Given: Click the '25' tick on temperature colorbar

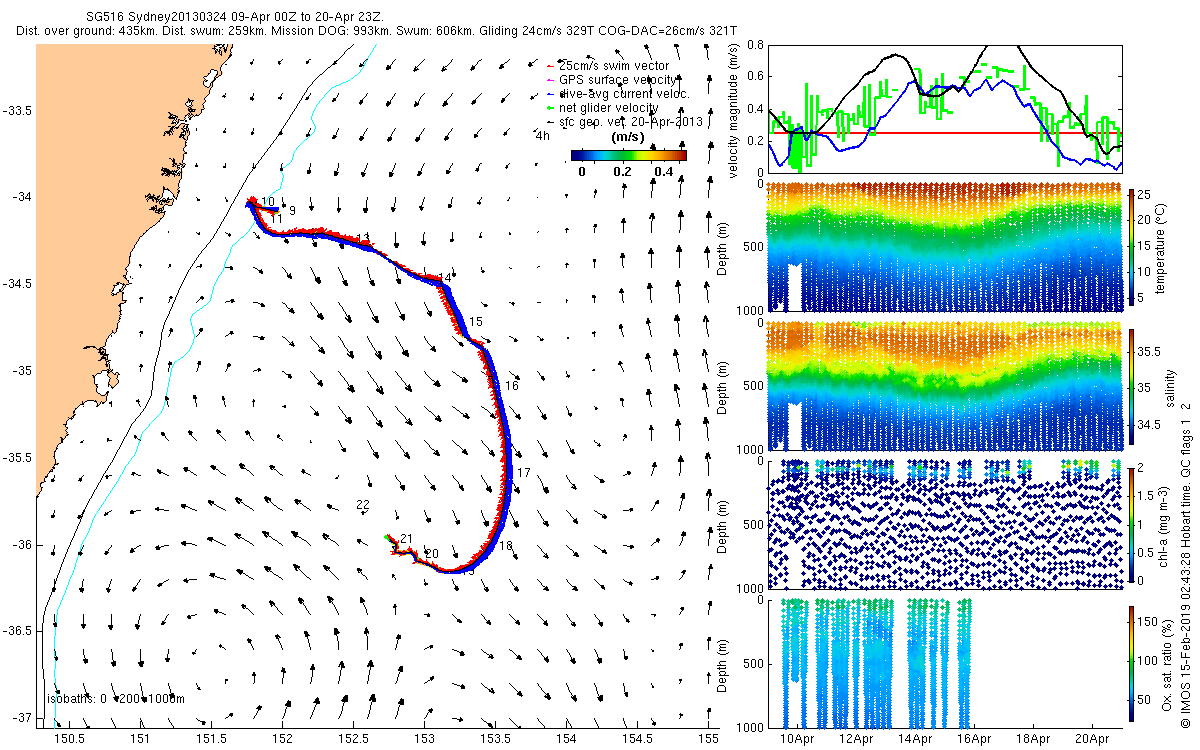Looking at the screenshot, I should click(x=1146, y=193).
